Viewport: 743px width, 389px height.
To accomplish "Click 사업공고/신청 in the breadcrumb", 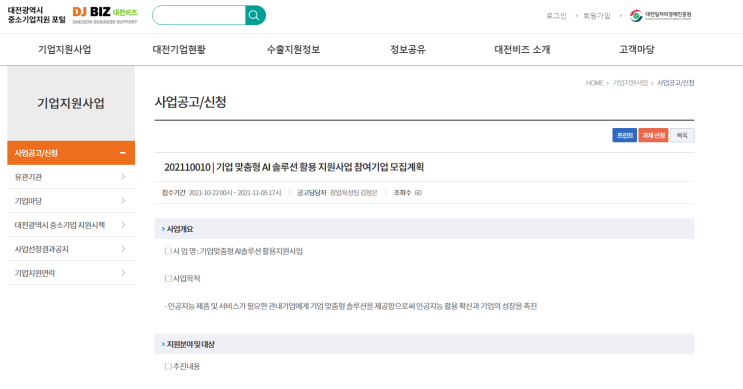I will coord(676,83).
